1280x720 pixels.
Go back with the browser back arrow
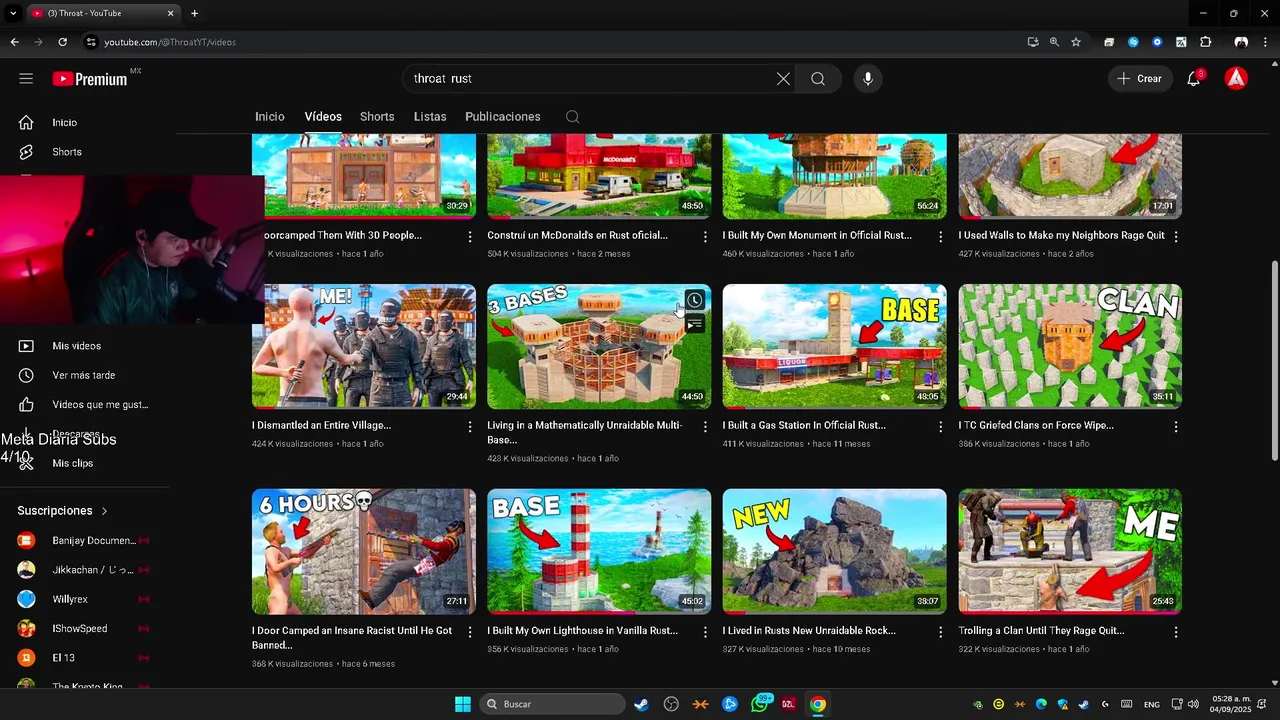[x=14, y=42]
